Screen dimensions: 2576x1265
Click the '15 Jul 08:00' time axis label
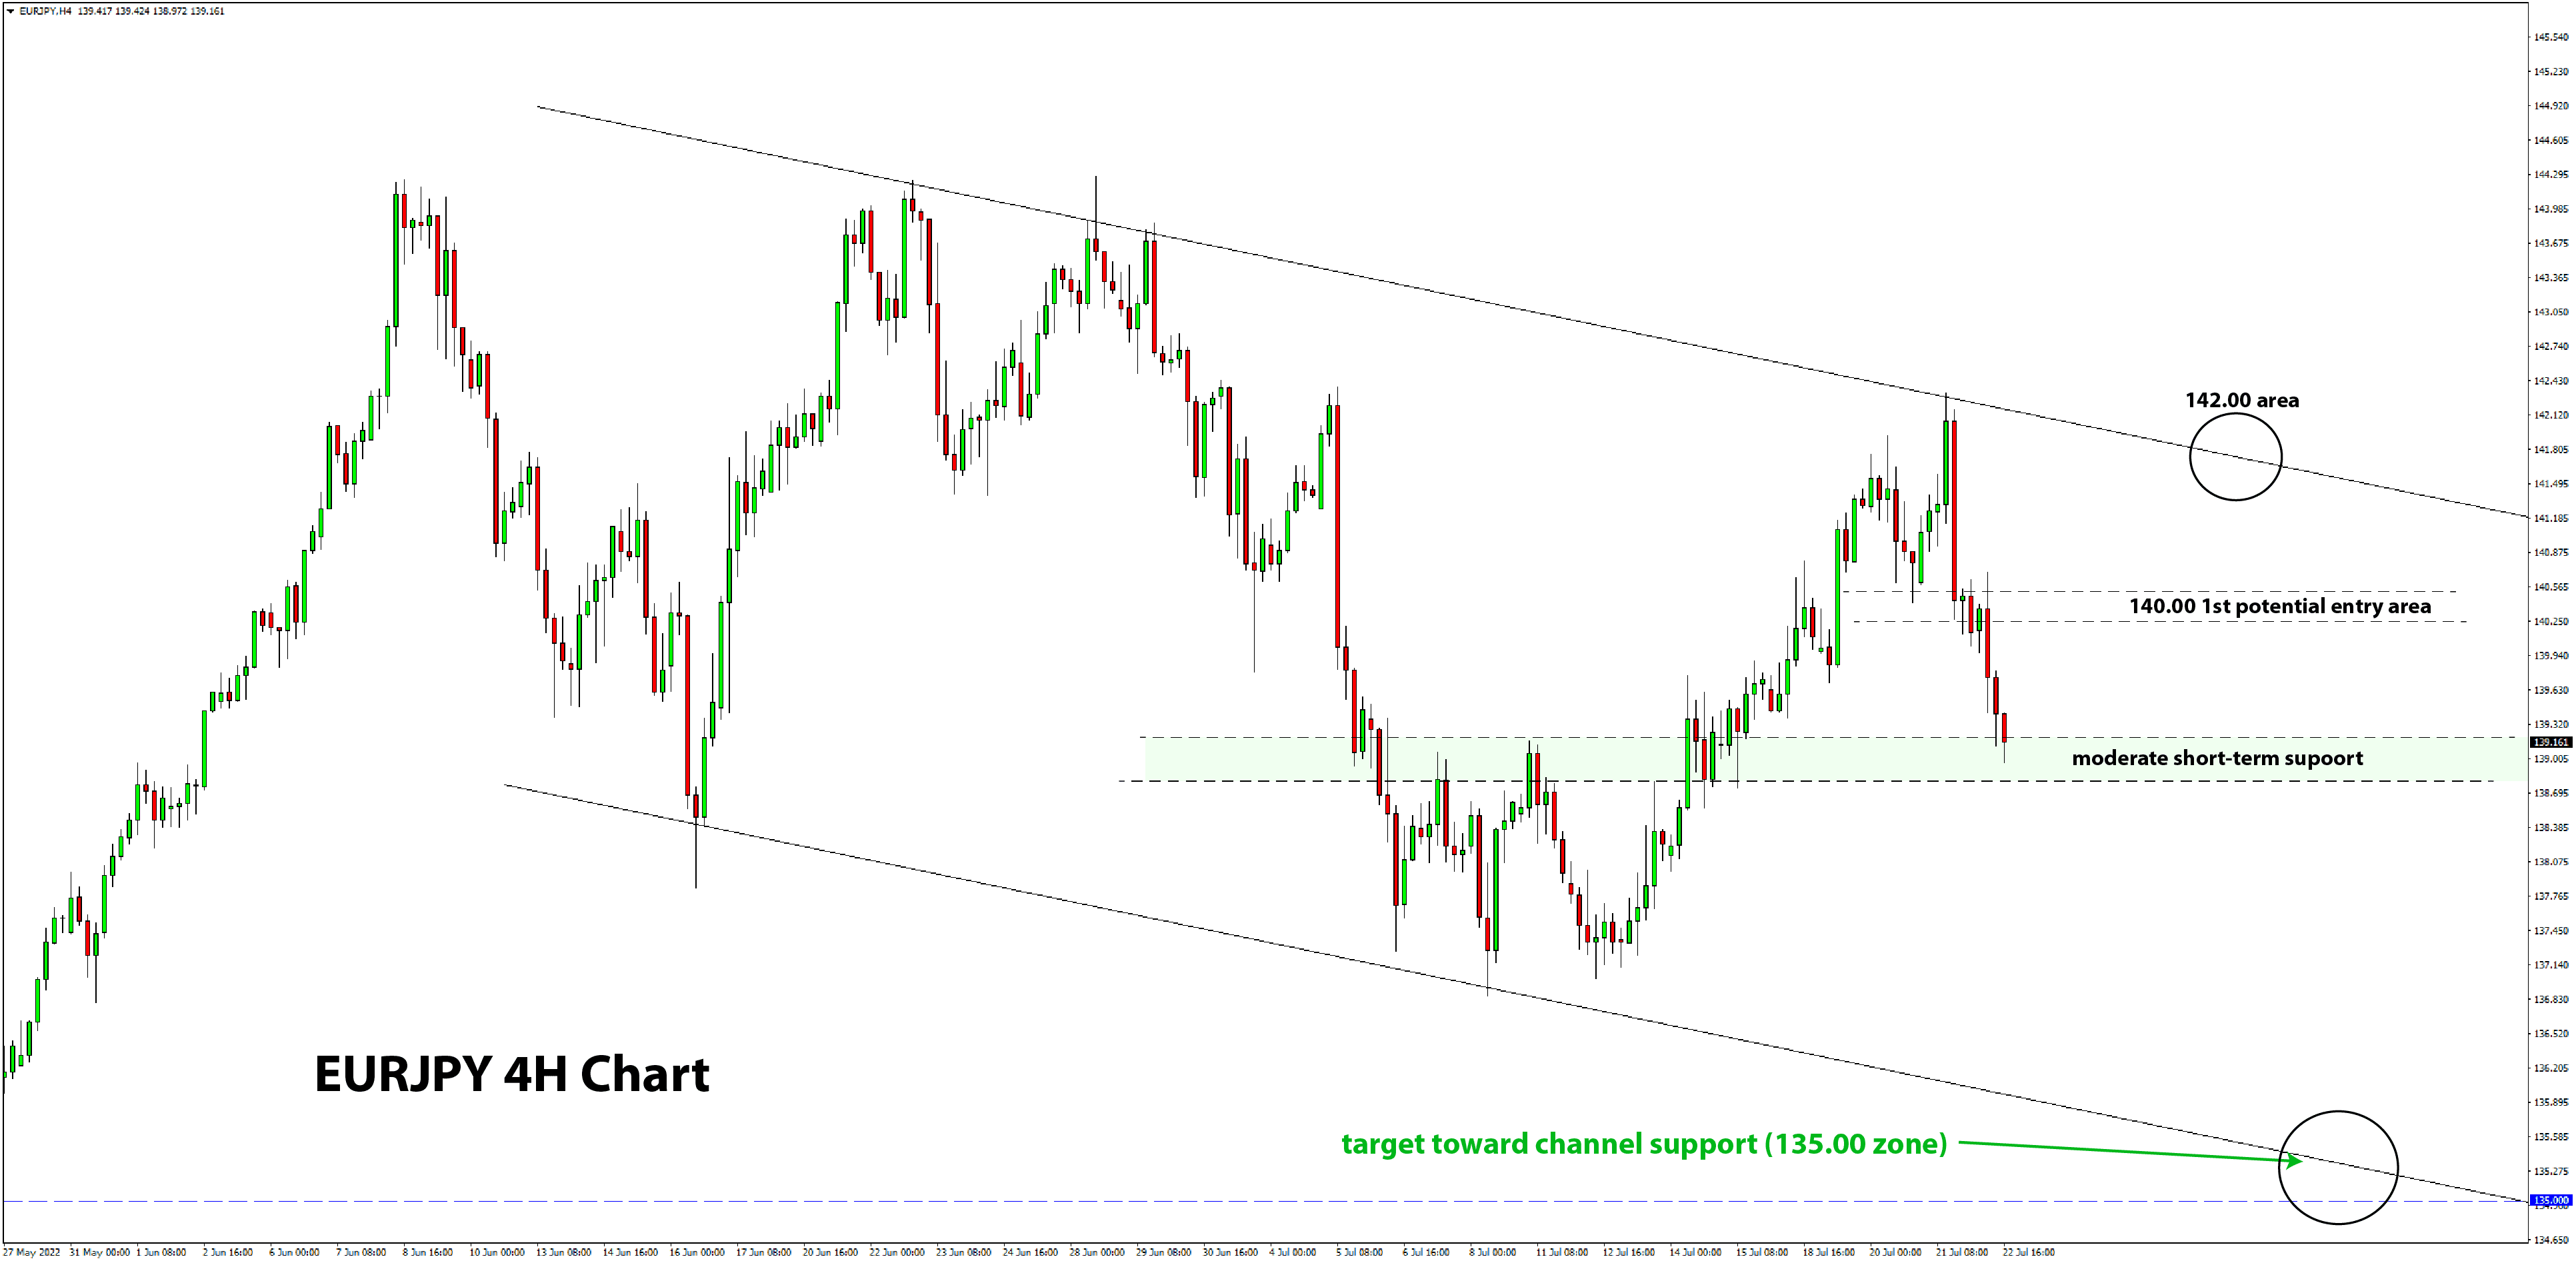click(x=1762, y=1252)
